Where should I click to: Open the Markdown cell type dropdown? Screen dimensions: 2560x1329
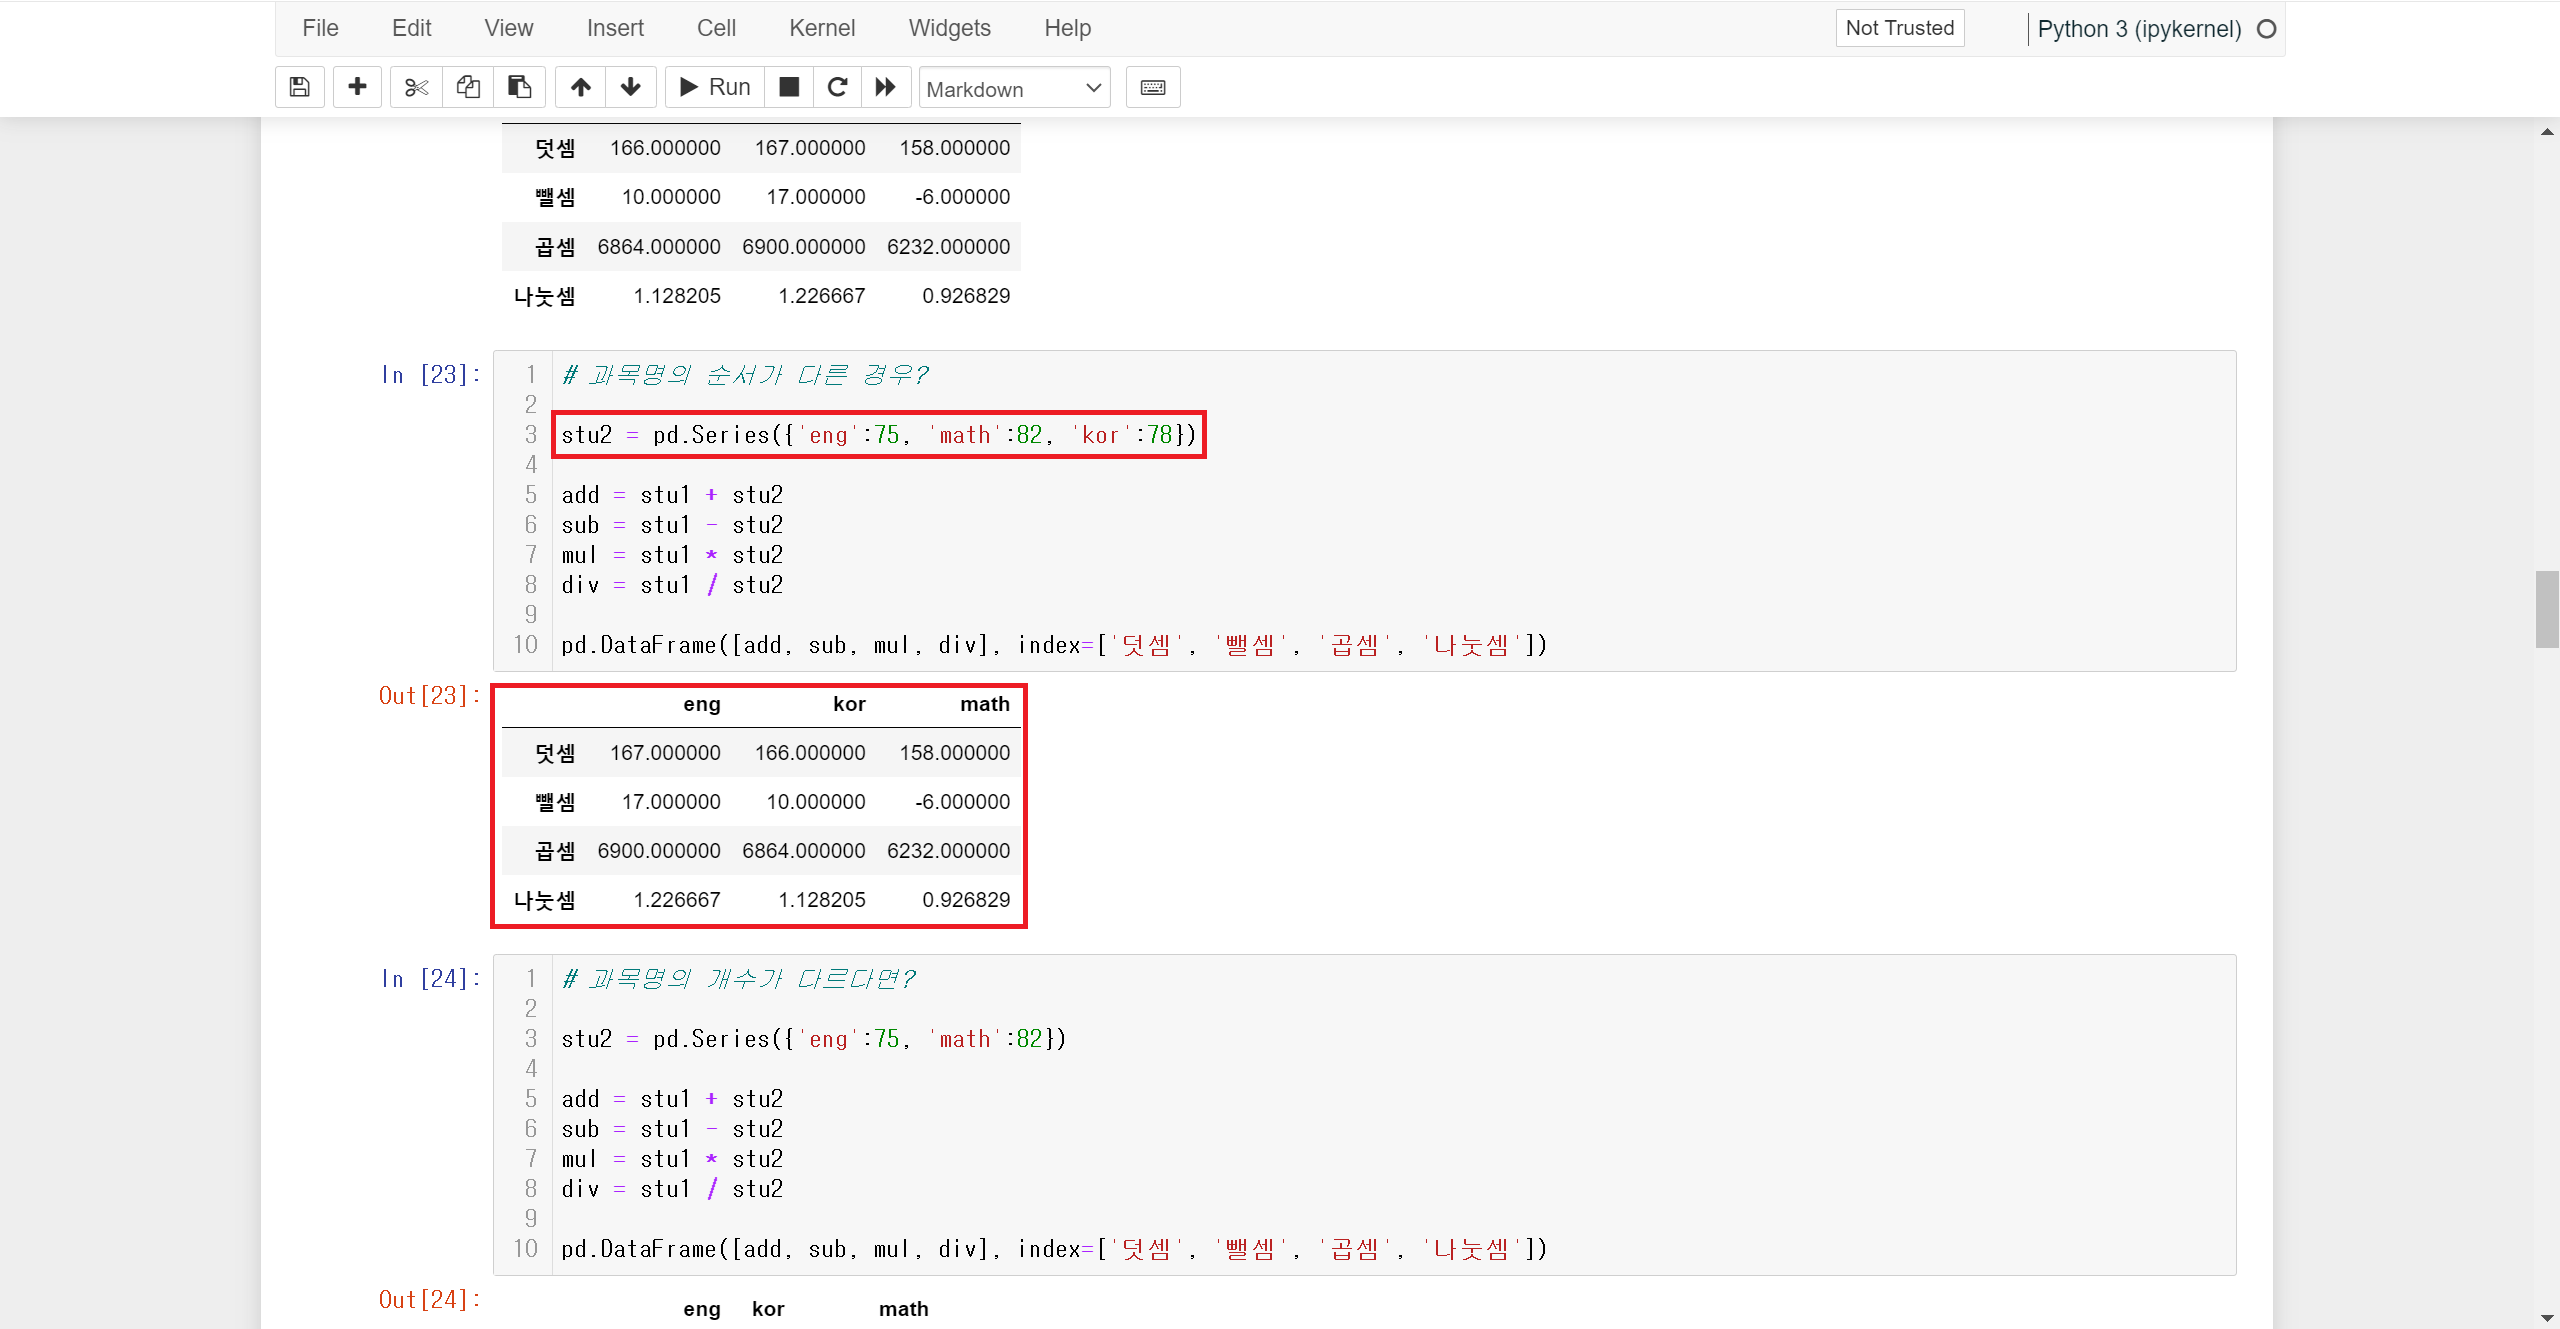pos(1013,88)
